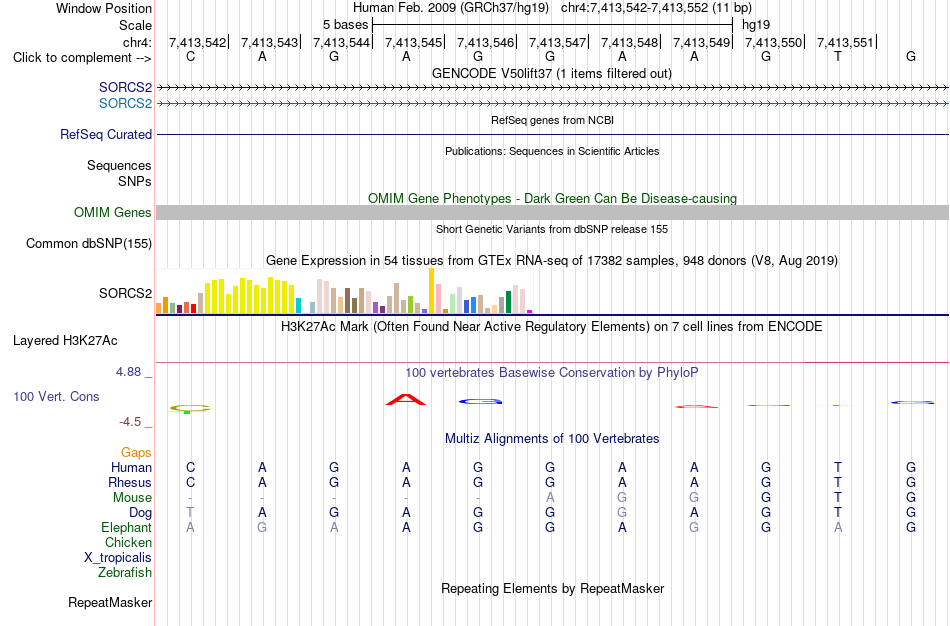Select the Sequences track label

[x=119, y=165]
